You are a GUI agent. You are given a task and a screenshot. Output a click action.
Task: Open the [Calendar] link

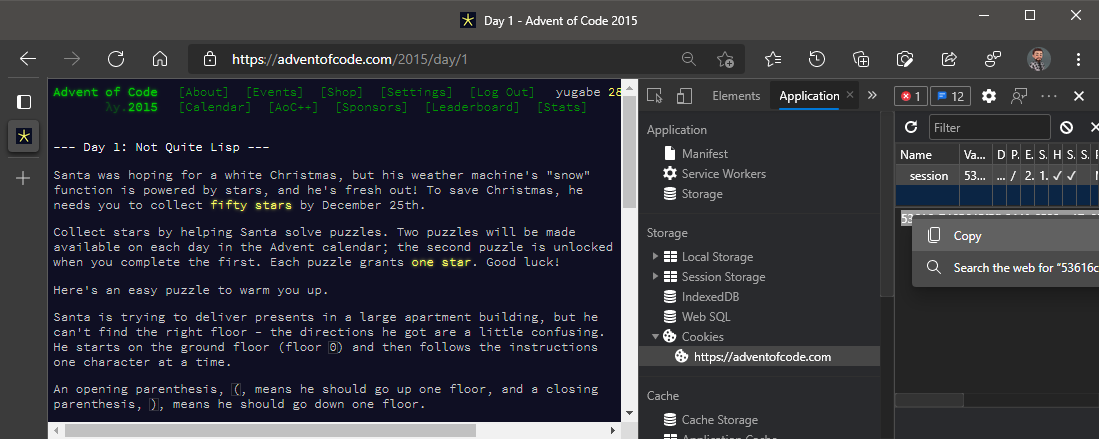pos(214,107)
